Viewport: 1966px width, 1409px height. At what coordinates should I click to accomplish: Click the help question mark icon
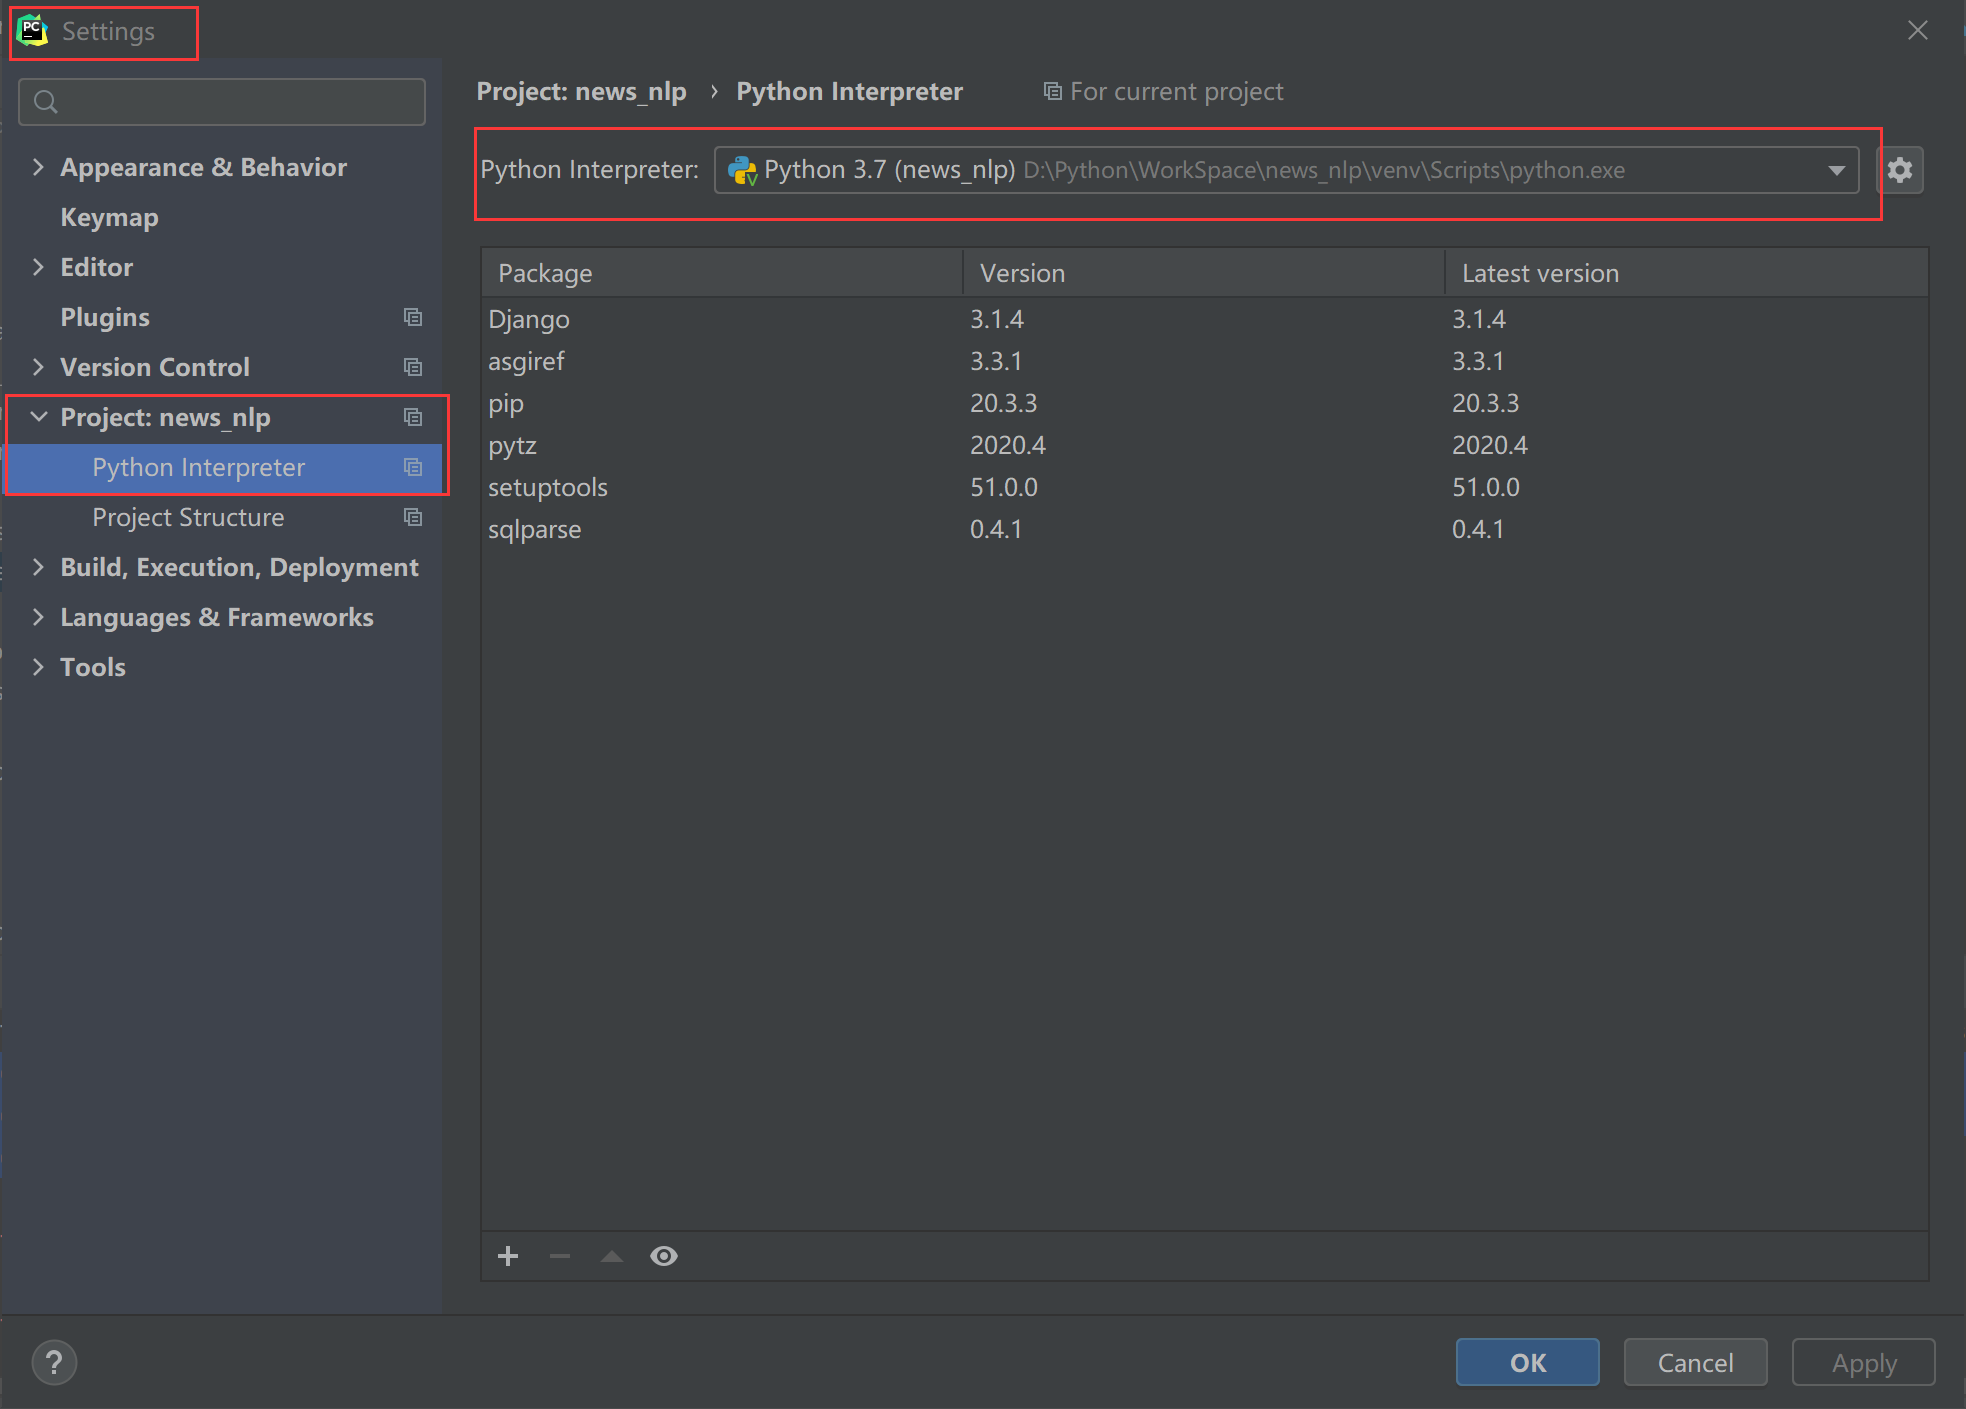pos(54,1362)
